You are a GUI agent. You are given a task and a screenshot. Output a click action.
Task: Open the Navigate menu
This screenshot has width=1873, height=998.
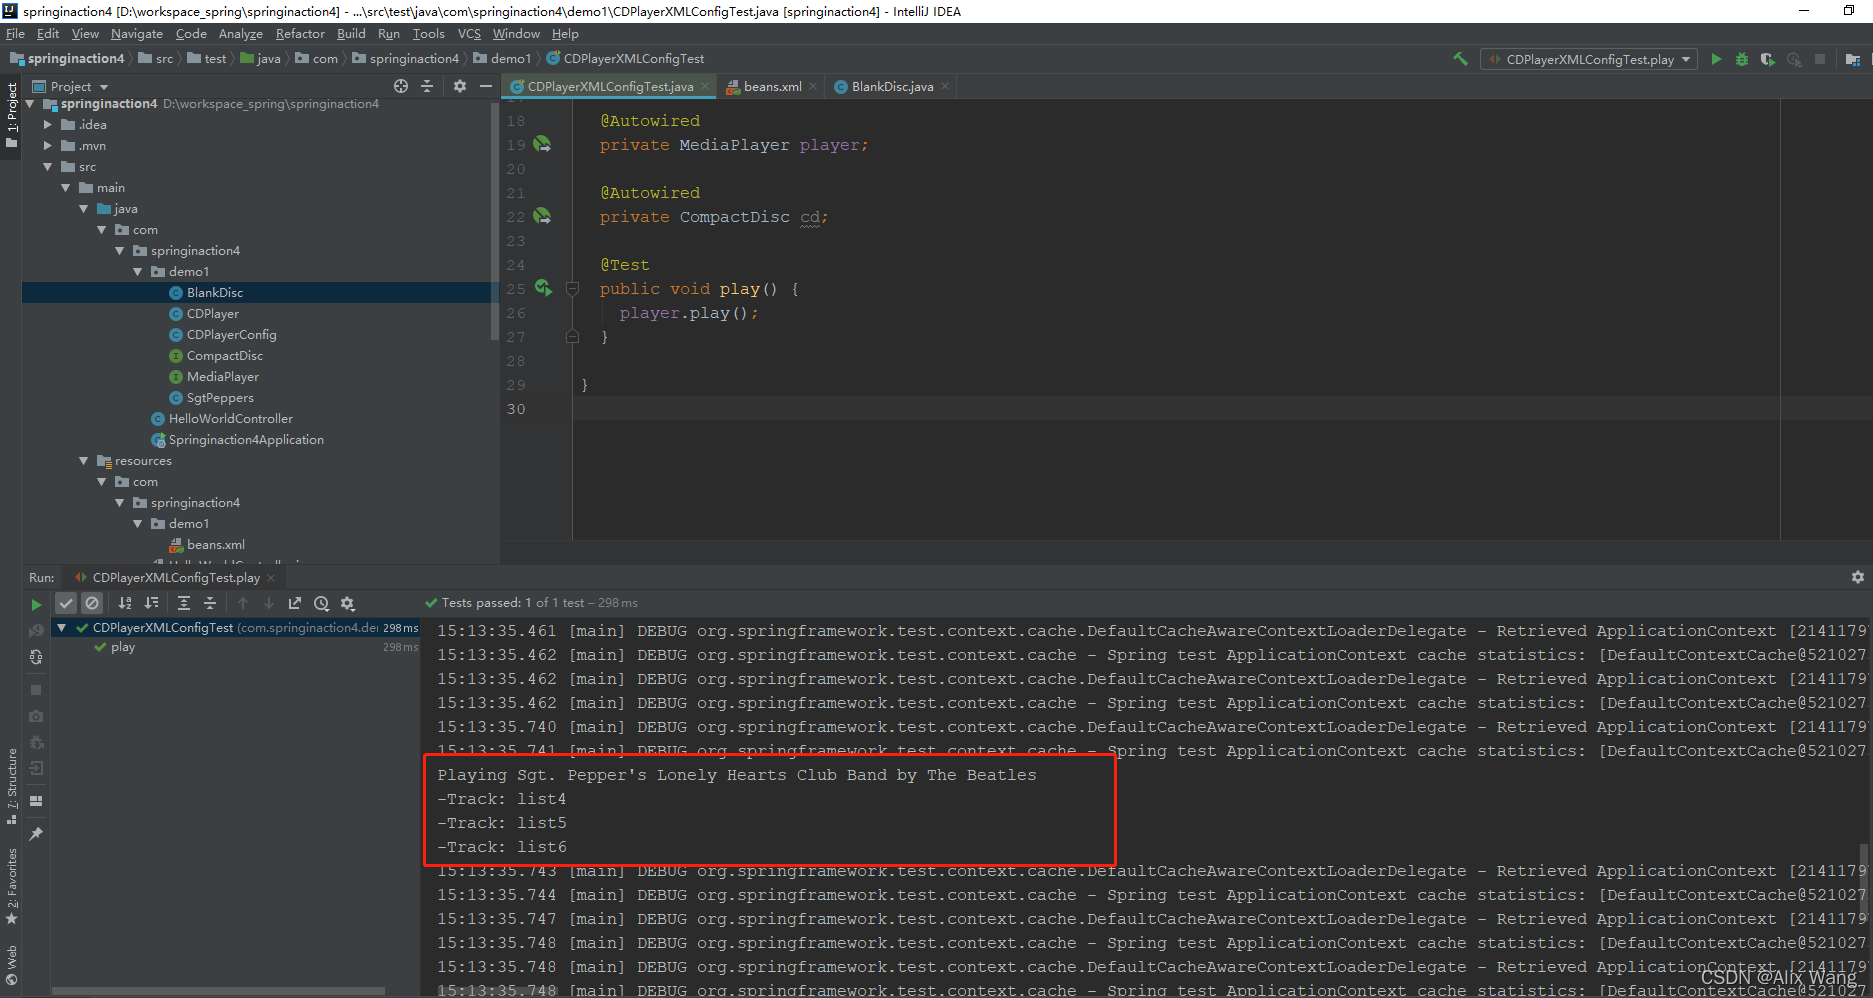coord(137,34)
